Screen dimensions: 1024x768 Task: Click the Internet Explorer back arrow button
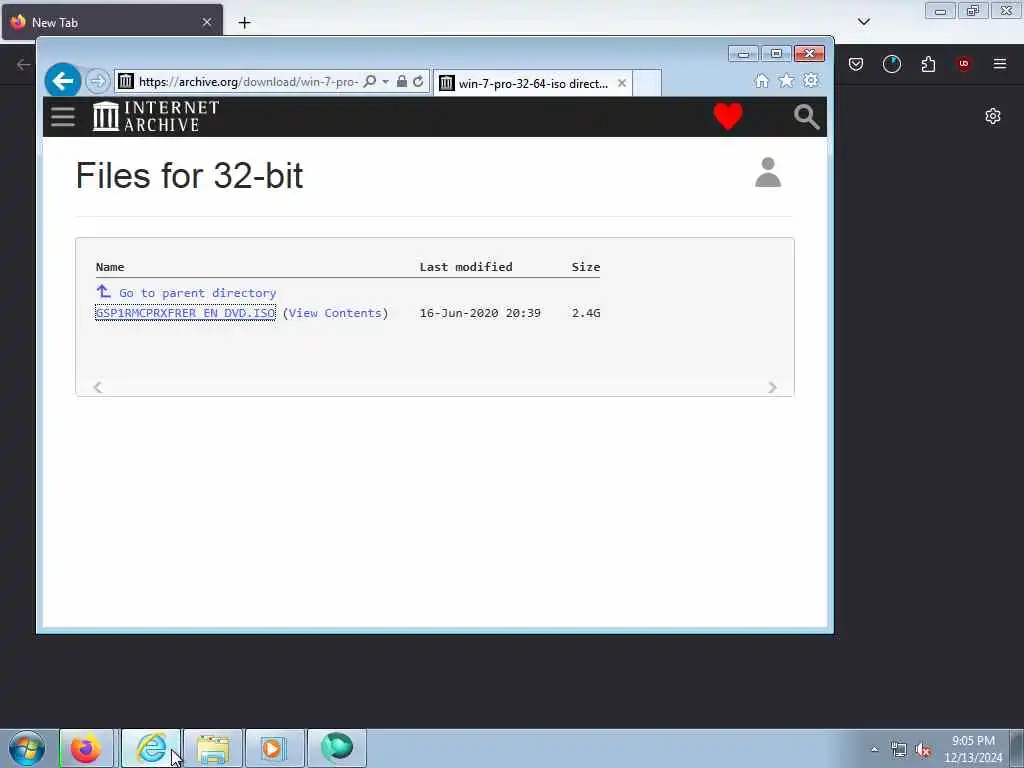pyautogui.click(x=63, y=81)
